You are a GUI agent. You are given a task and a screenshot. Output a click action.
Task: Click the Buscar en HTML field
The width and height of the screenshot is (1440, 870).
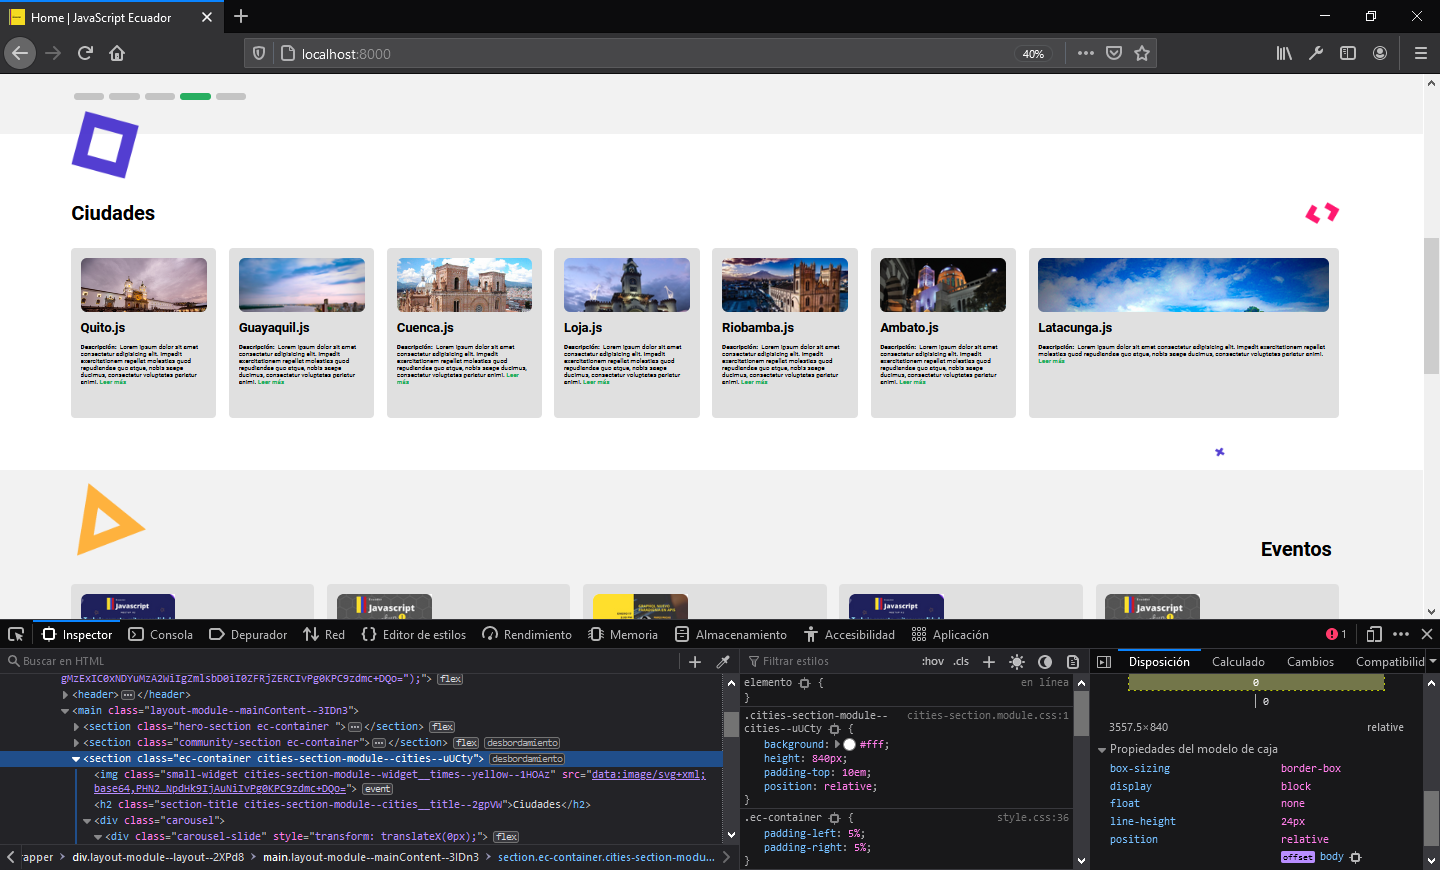[x=340, y=661]
